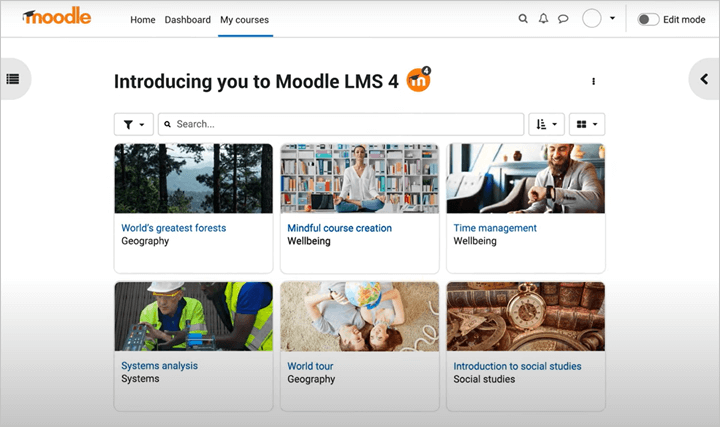The height and width of the screenshot is (427, 720).
Task: Toggle Edit mode switch
Action: 648,19
